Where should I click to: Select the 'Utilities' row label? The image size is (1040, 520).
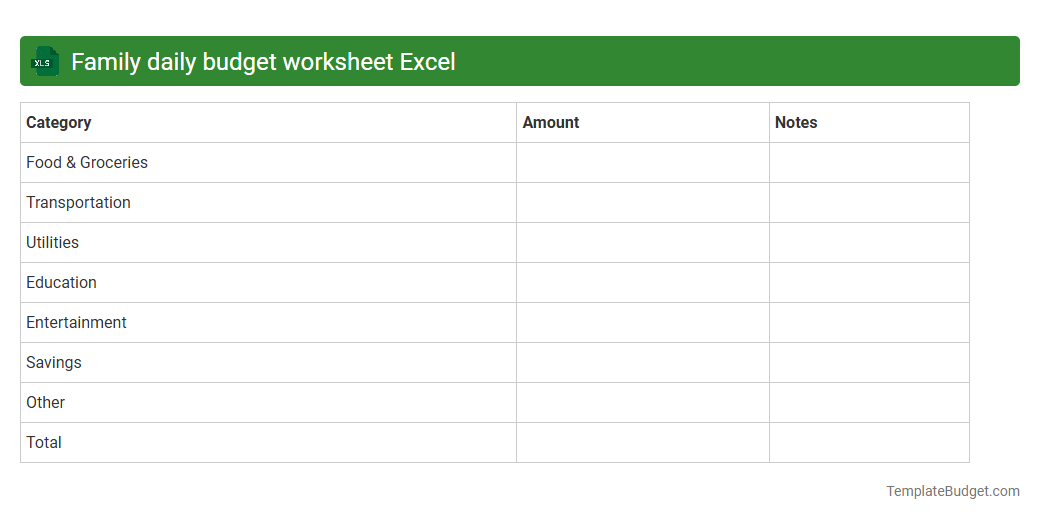tap(52, 242)
